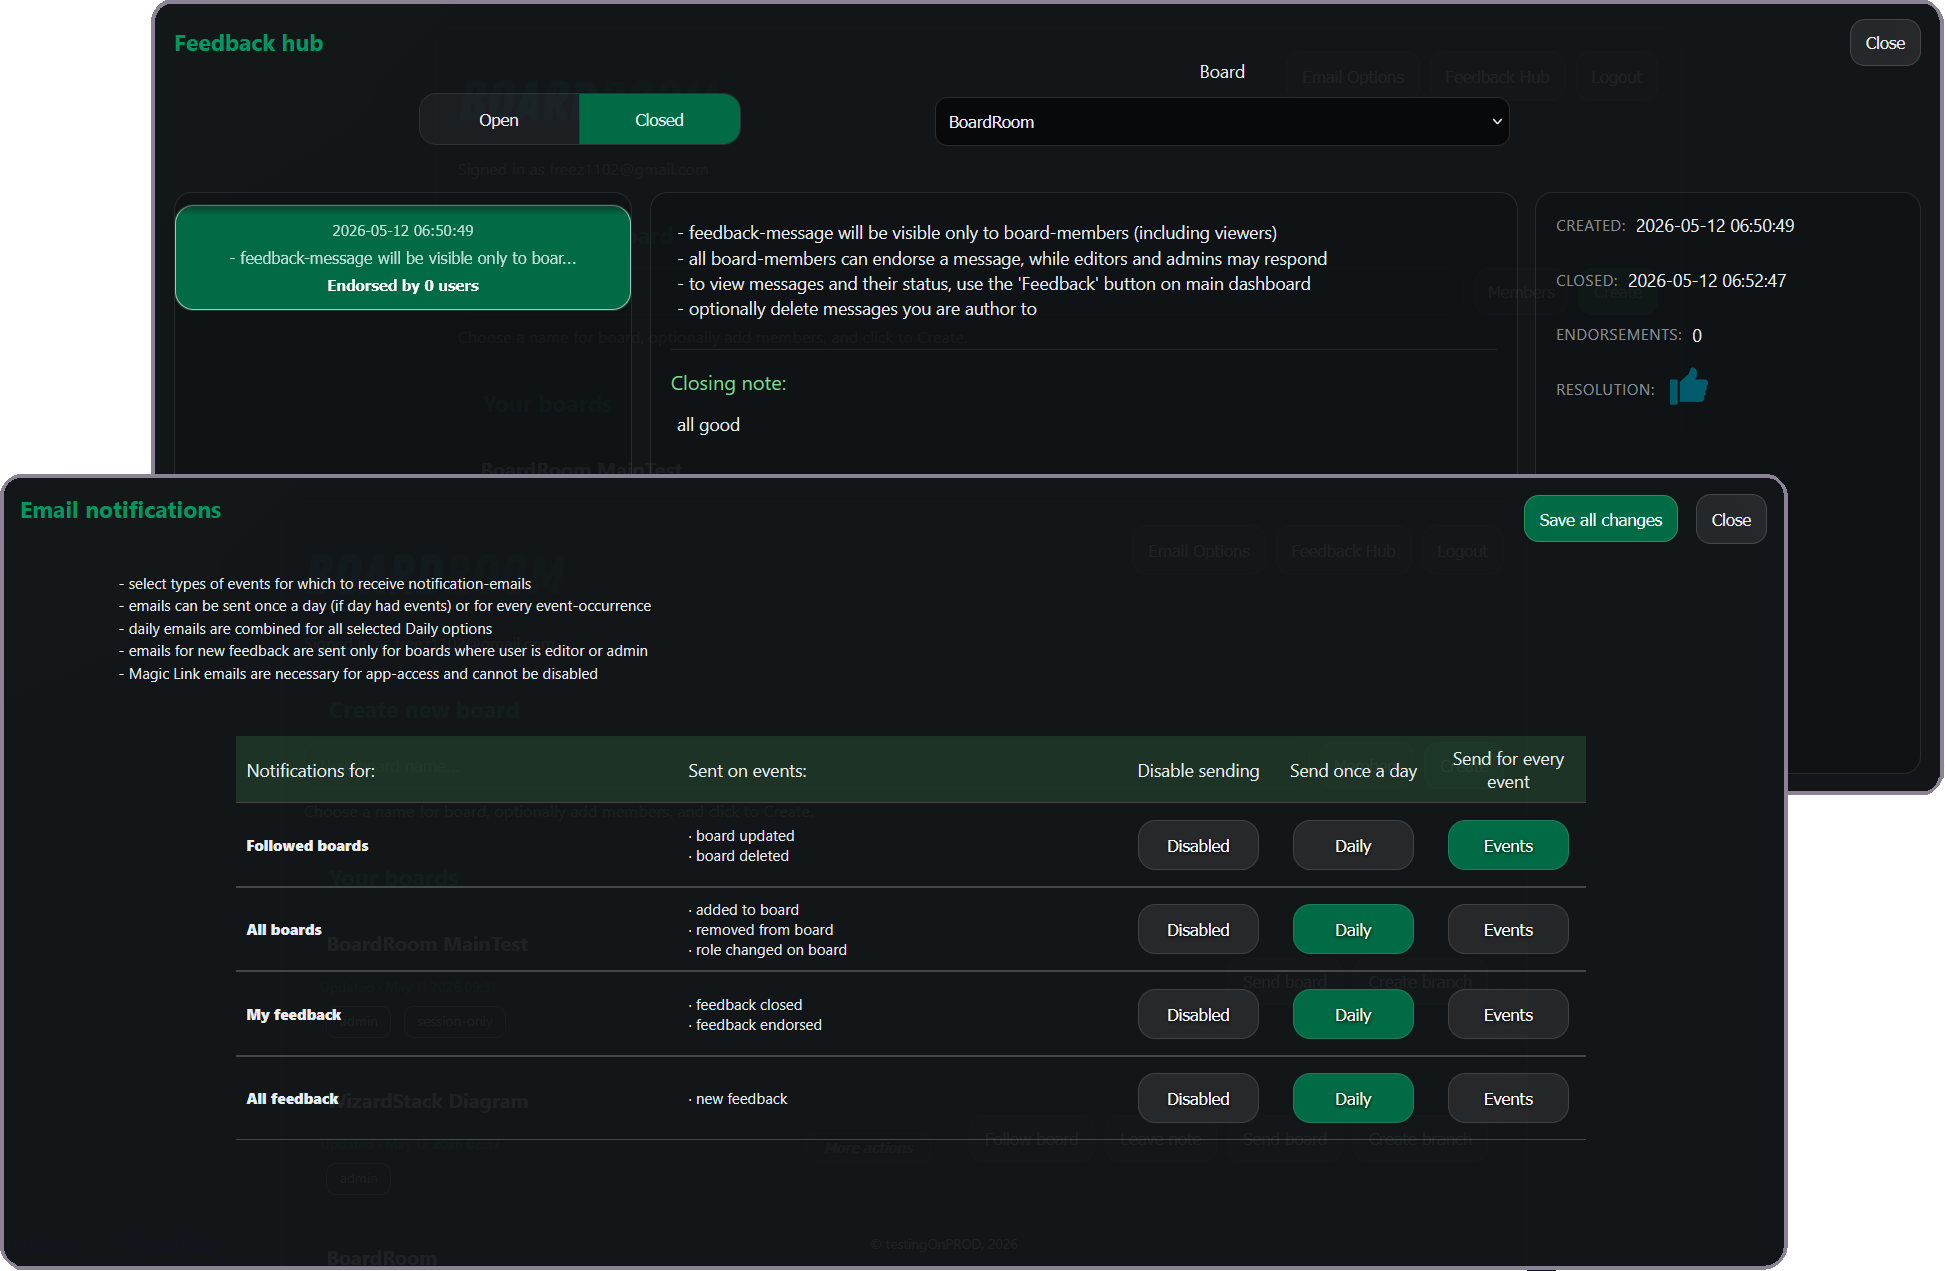1945x1271 pixels.
Task: Set All boards to Events
Action: (1508, 930)
